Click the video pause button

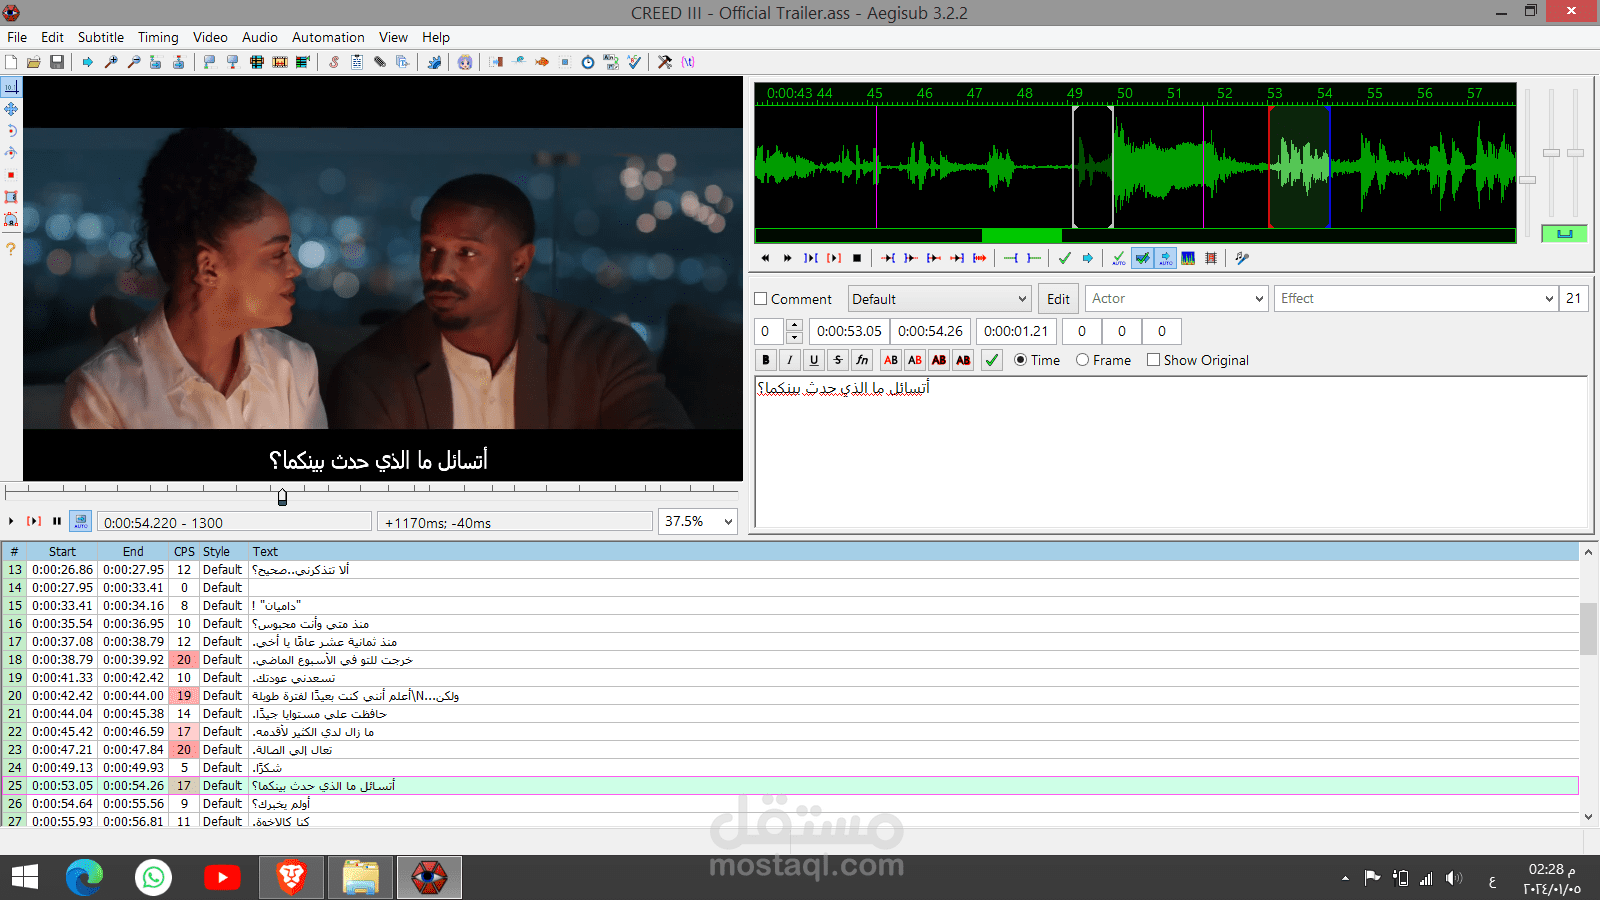[57, 521]
